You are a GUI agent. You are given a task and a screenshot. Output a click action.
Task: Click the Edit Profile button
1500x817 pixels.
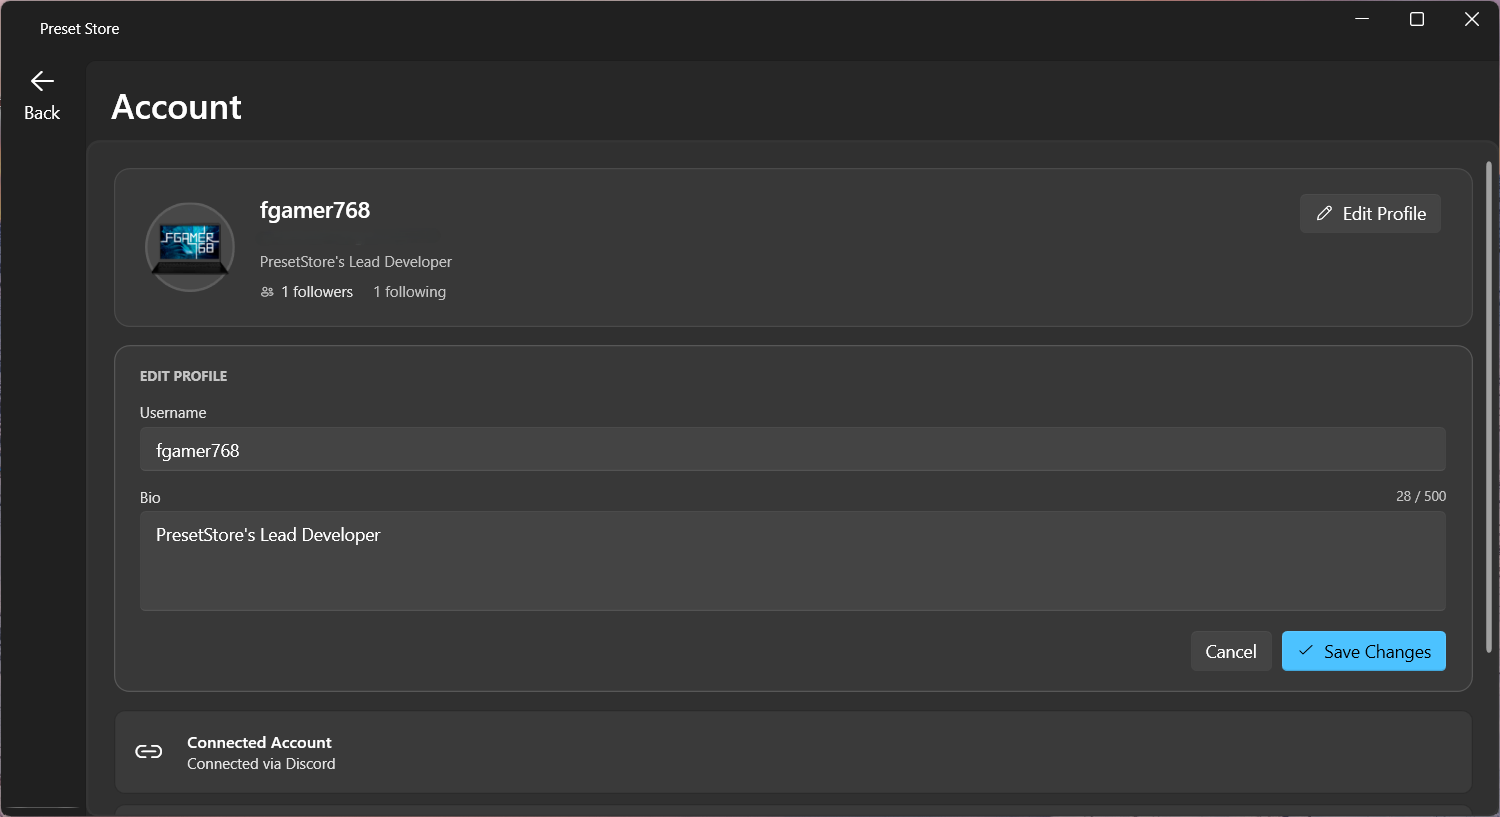[1370, 213]
